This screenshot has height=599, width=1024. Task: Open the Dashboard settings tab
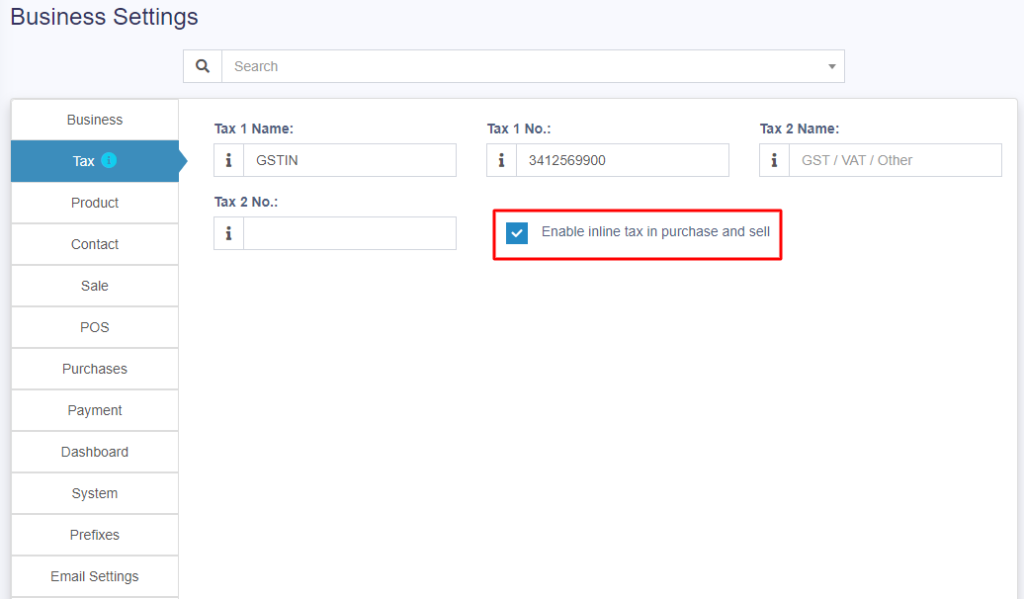click(x=95, y=452)
